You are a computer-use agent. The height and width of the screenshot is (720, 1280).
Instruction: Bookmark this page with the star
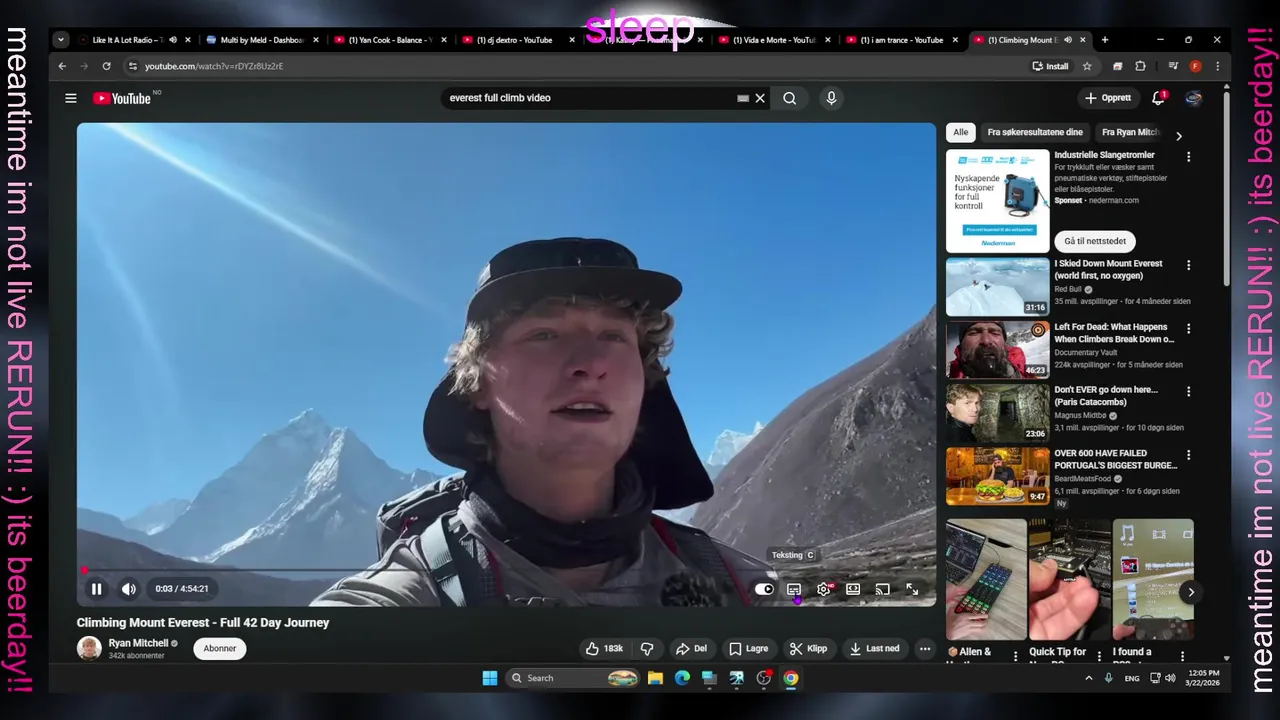click(1087, 66)
